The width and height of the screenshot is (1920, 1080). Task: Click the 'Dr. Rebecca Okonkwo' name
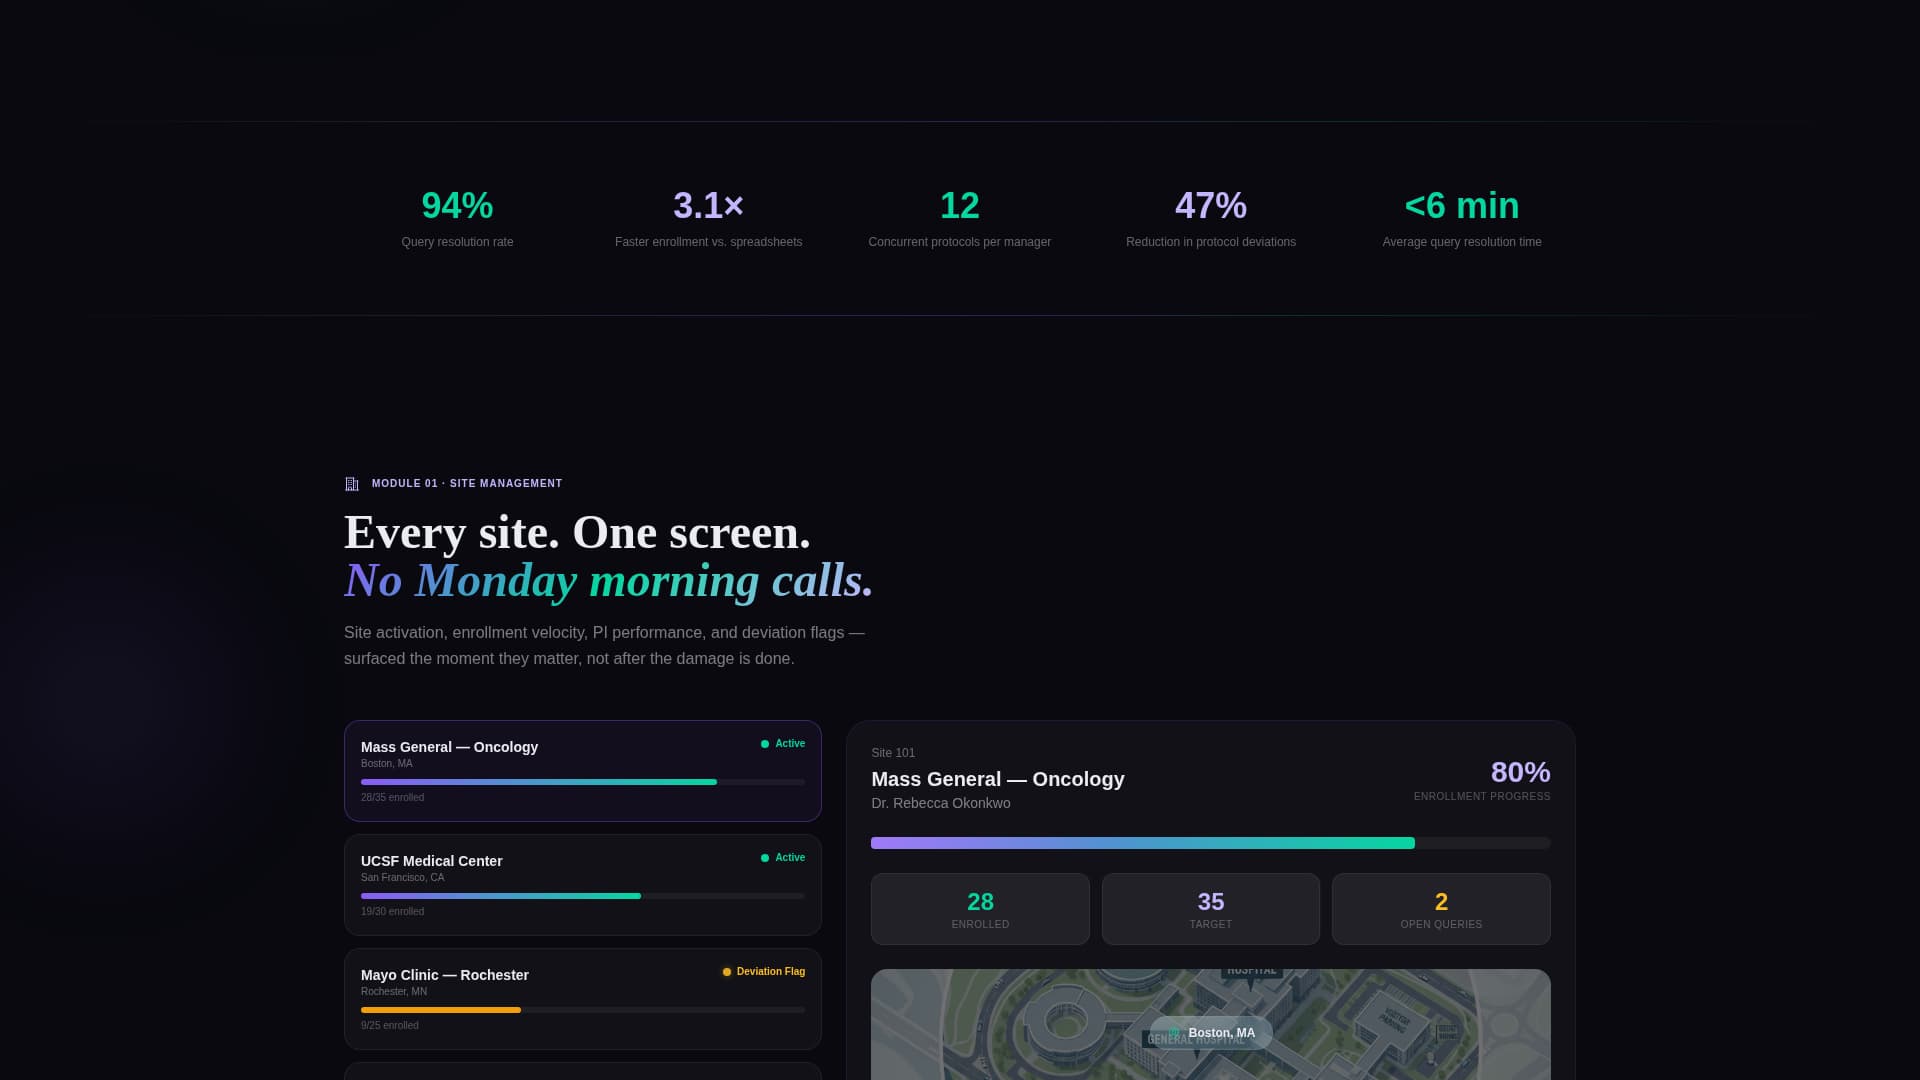pyautogui.click(x=941, y=803)
